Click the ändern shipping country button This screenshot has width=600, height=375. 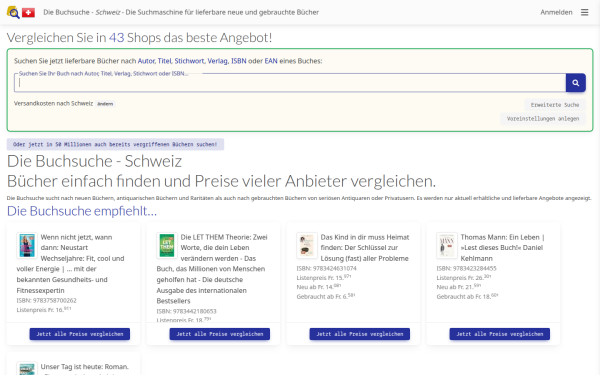pos(105,104)
